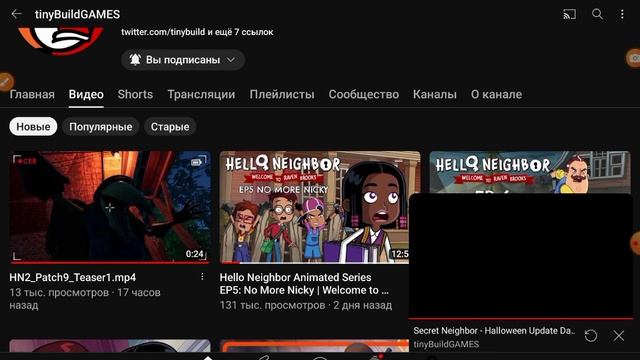
Task: Select the Видео tab
Action: tap(86, 94)
